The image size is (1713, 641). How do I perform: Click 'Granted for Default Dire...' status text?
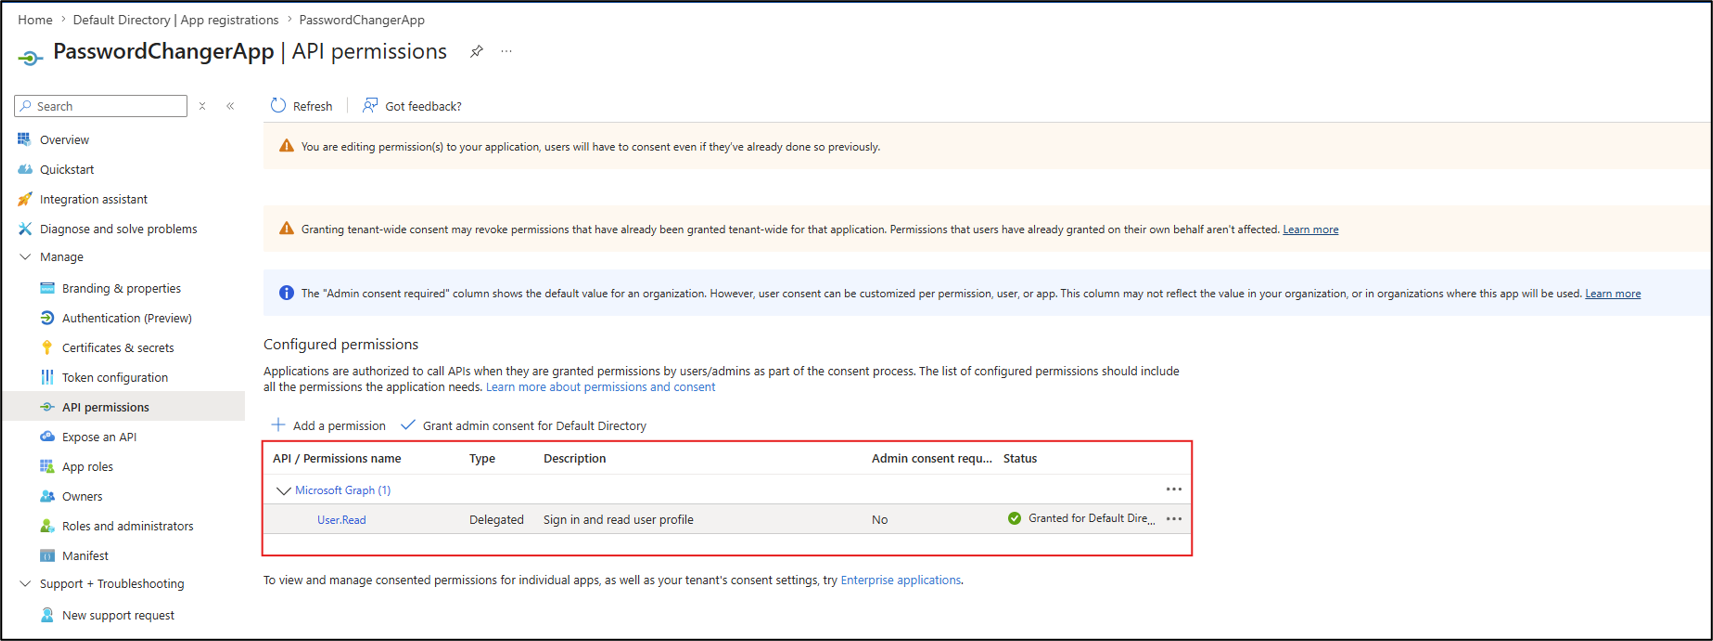tap(1091, 519)
